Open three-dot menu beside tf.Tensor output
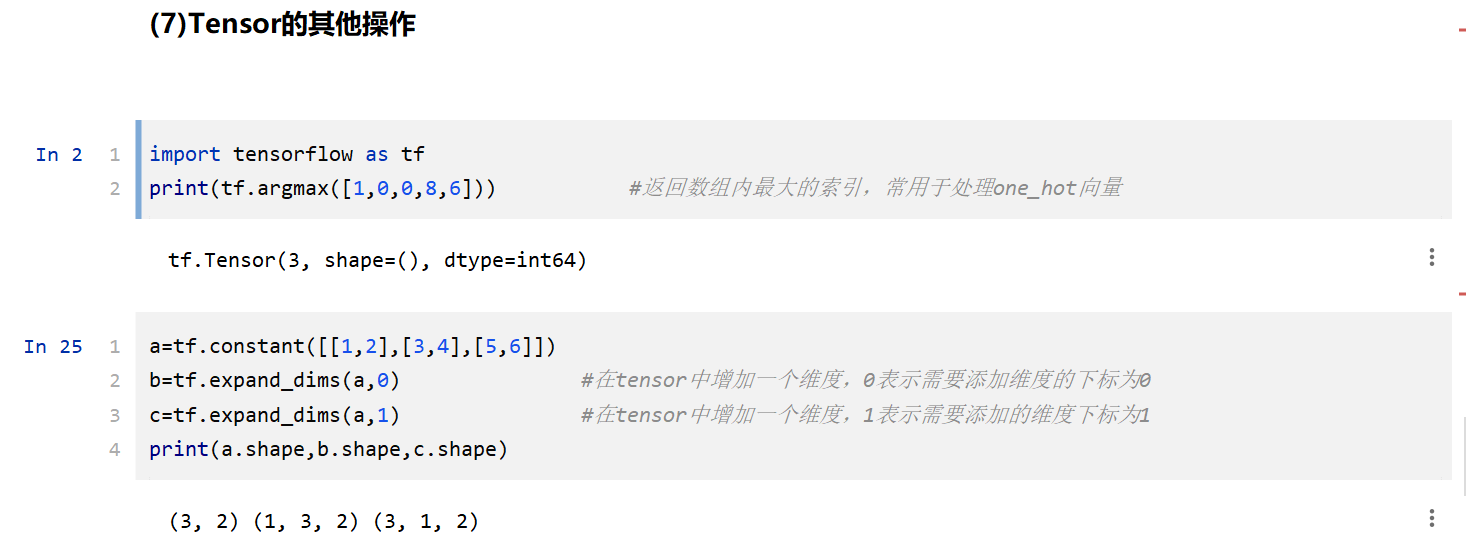The height and width of the screenshot is (555, 1466). 1432,258
